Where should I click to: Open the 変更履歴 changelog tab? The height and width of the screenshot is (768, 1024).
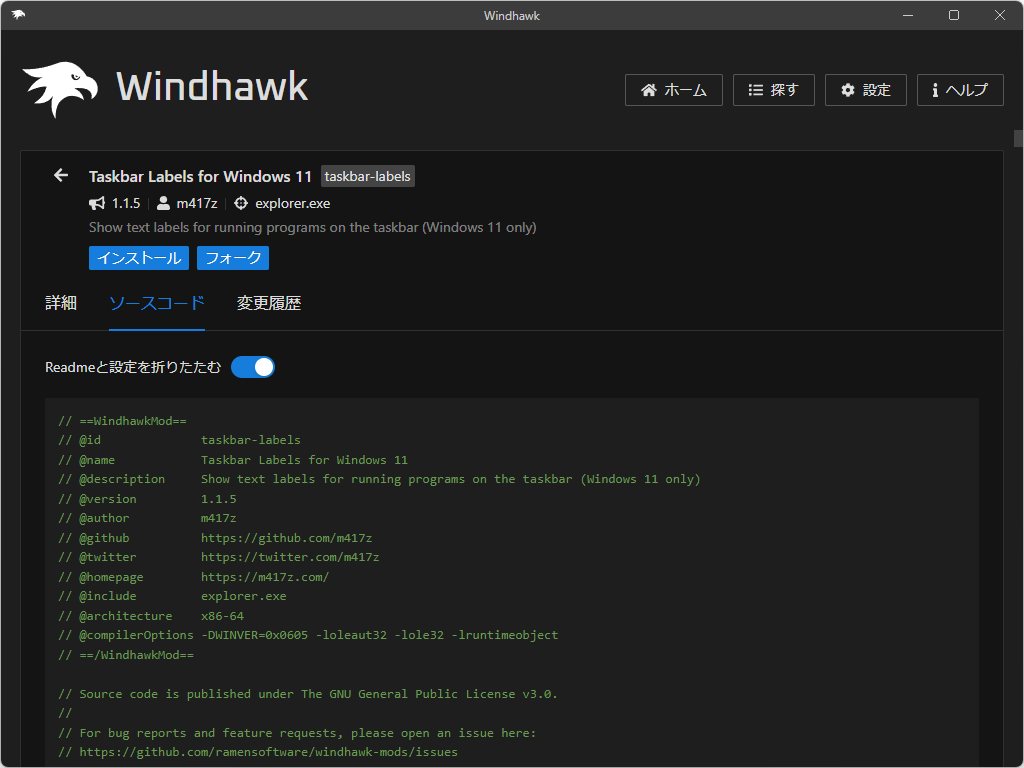click(268, 303)
